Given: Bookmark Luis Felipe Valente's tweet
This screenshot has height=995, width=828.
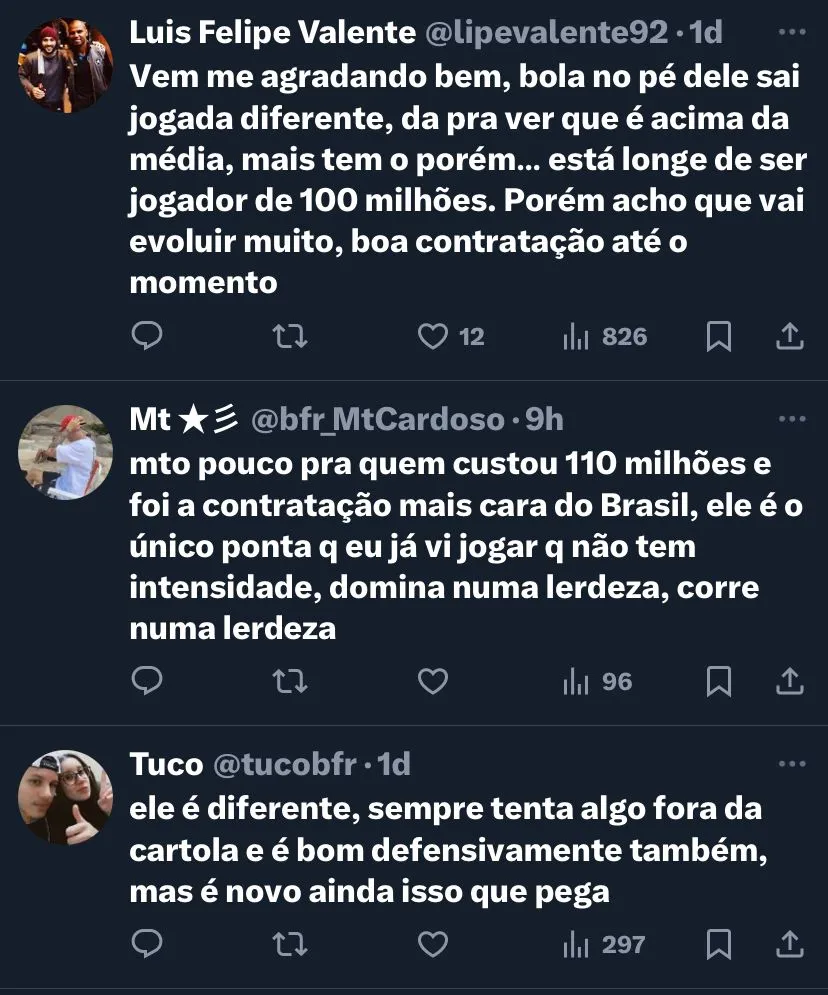Looking at the screenshot, I should [x=719, y=336].
